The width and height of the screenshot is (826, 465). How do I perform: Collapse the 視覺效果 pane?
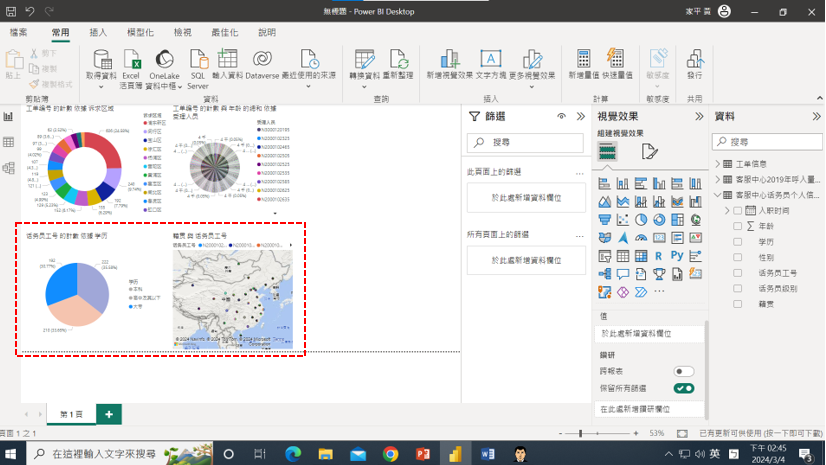pyautogui.click(x=699, y=117)
